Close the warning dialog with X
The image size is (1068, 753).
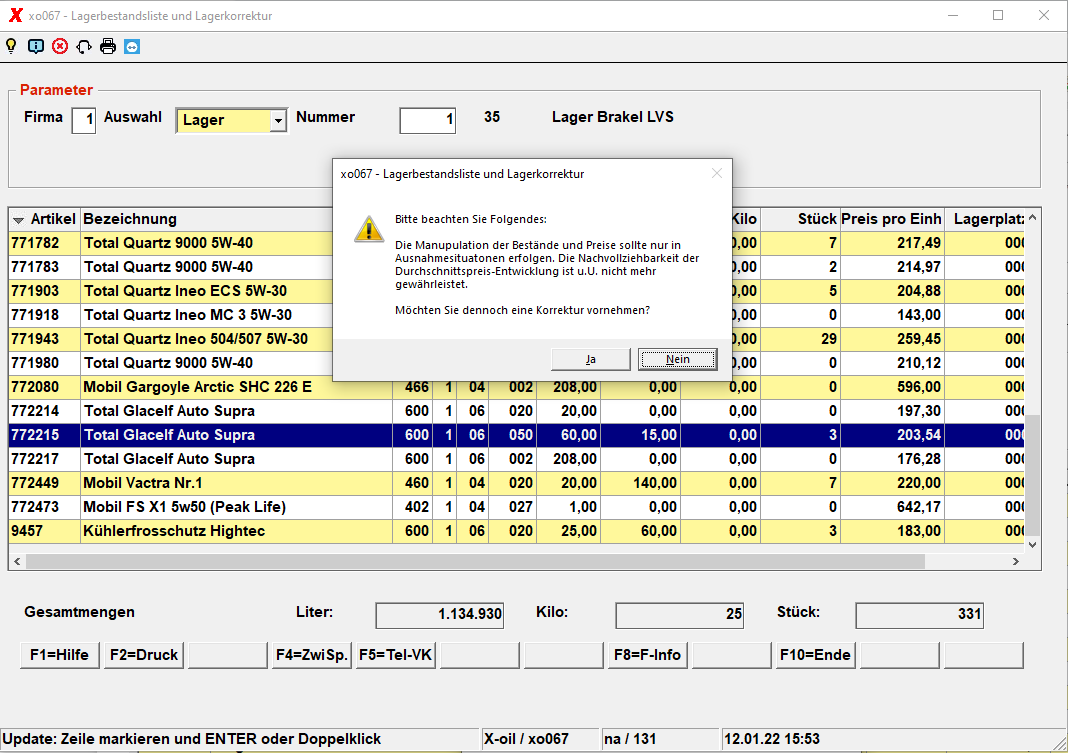717,174
